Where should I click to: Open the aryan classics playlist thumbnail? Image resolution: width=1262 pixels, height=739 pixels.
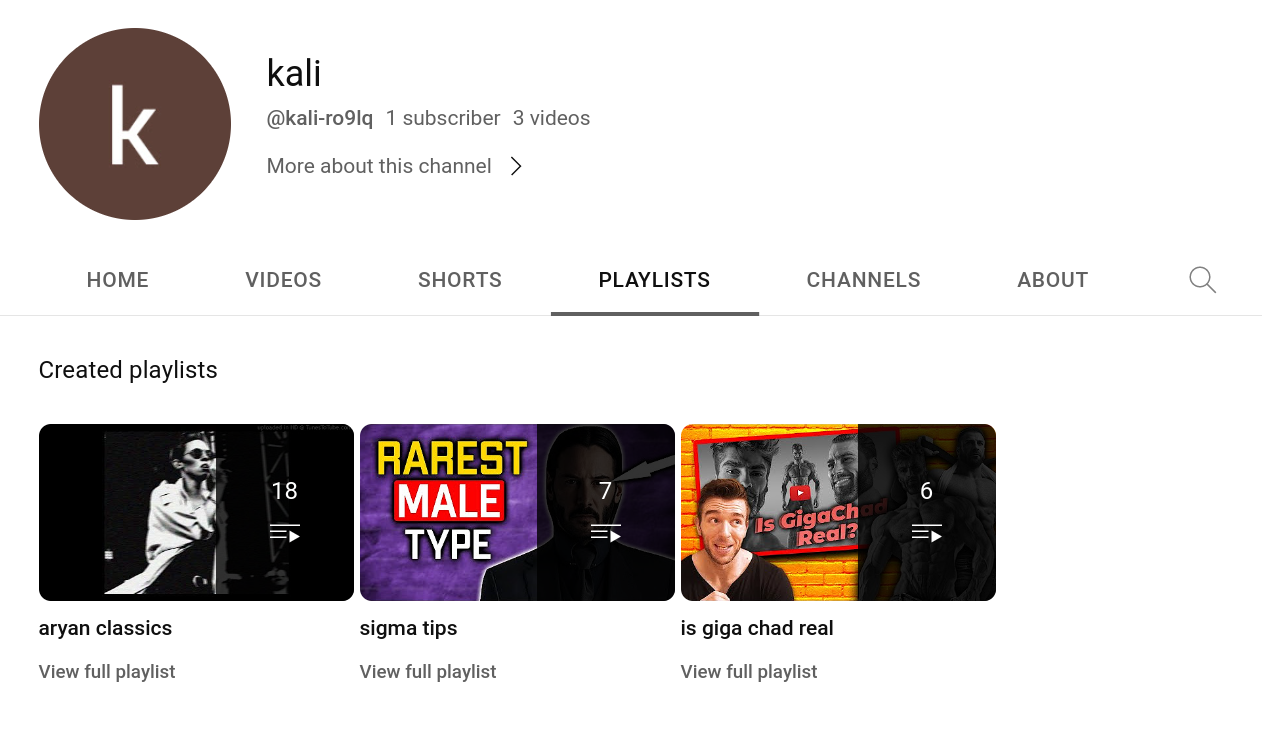[196, 512]
